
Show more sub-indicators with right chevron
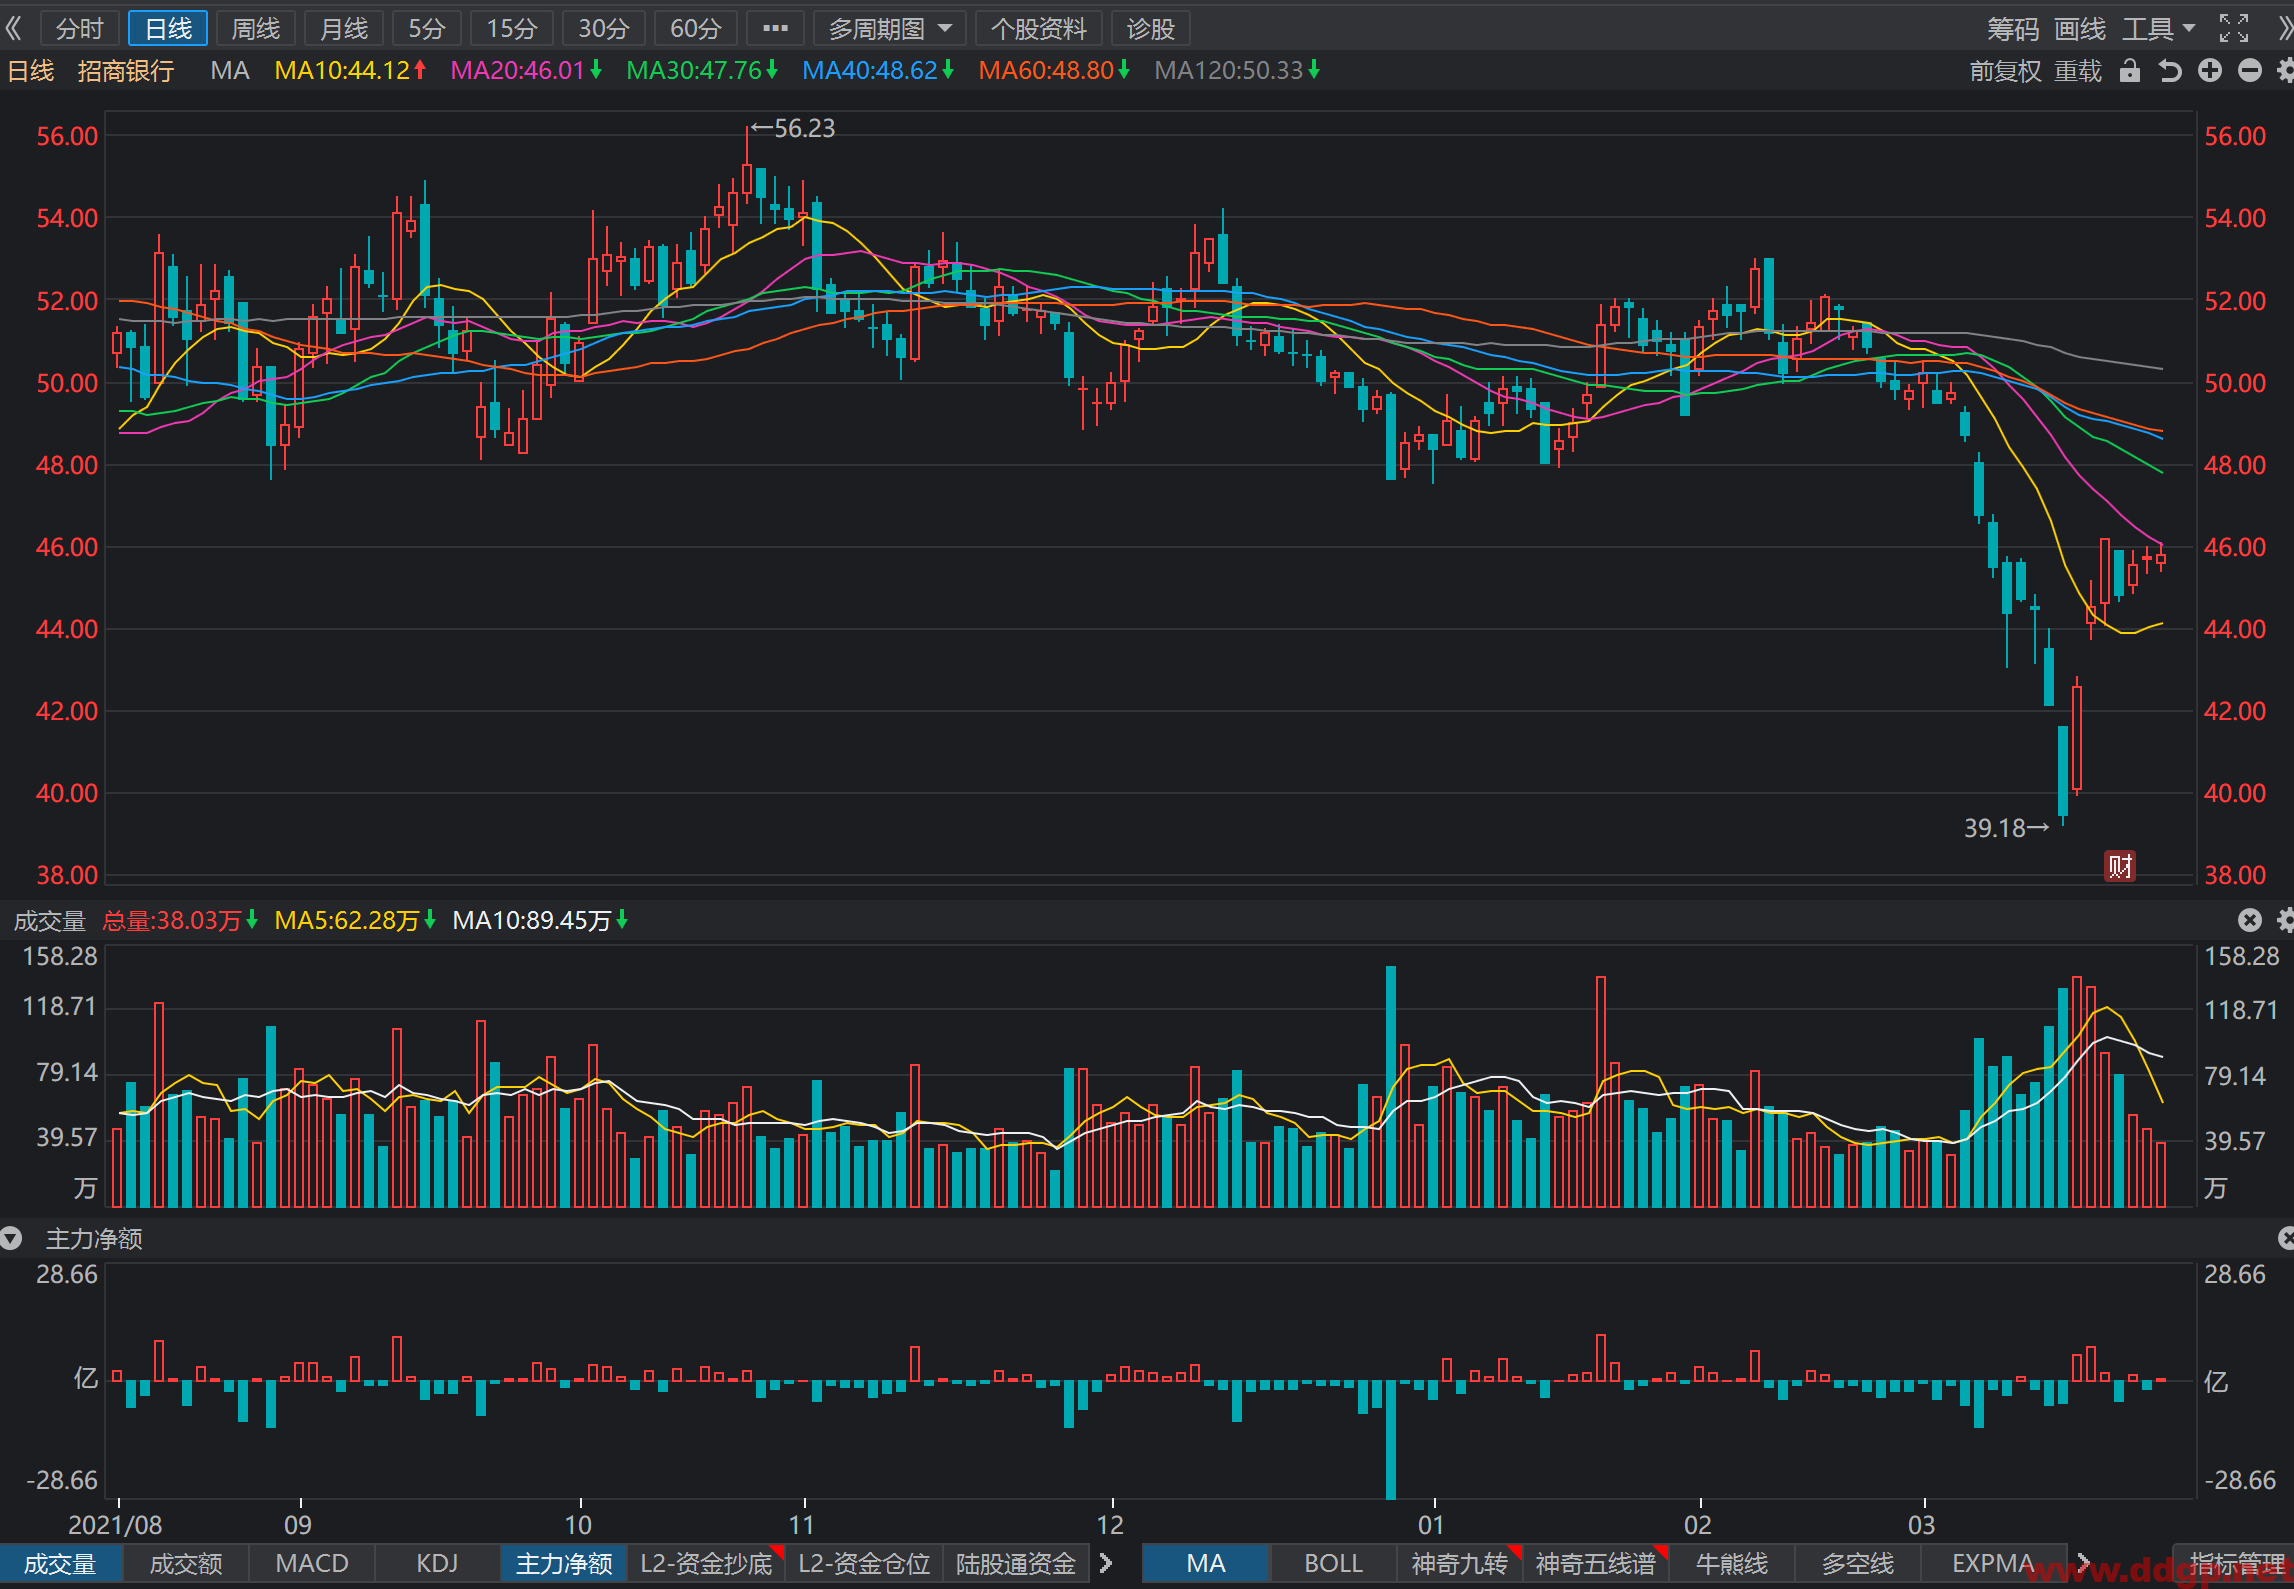tap(1105, 1563)
